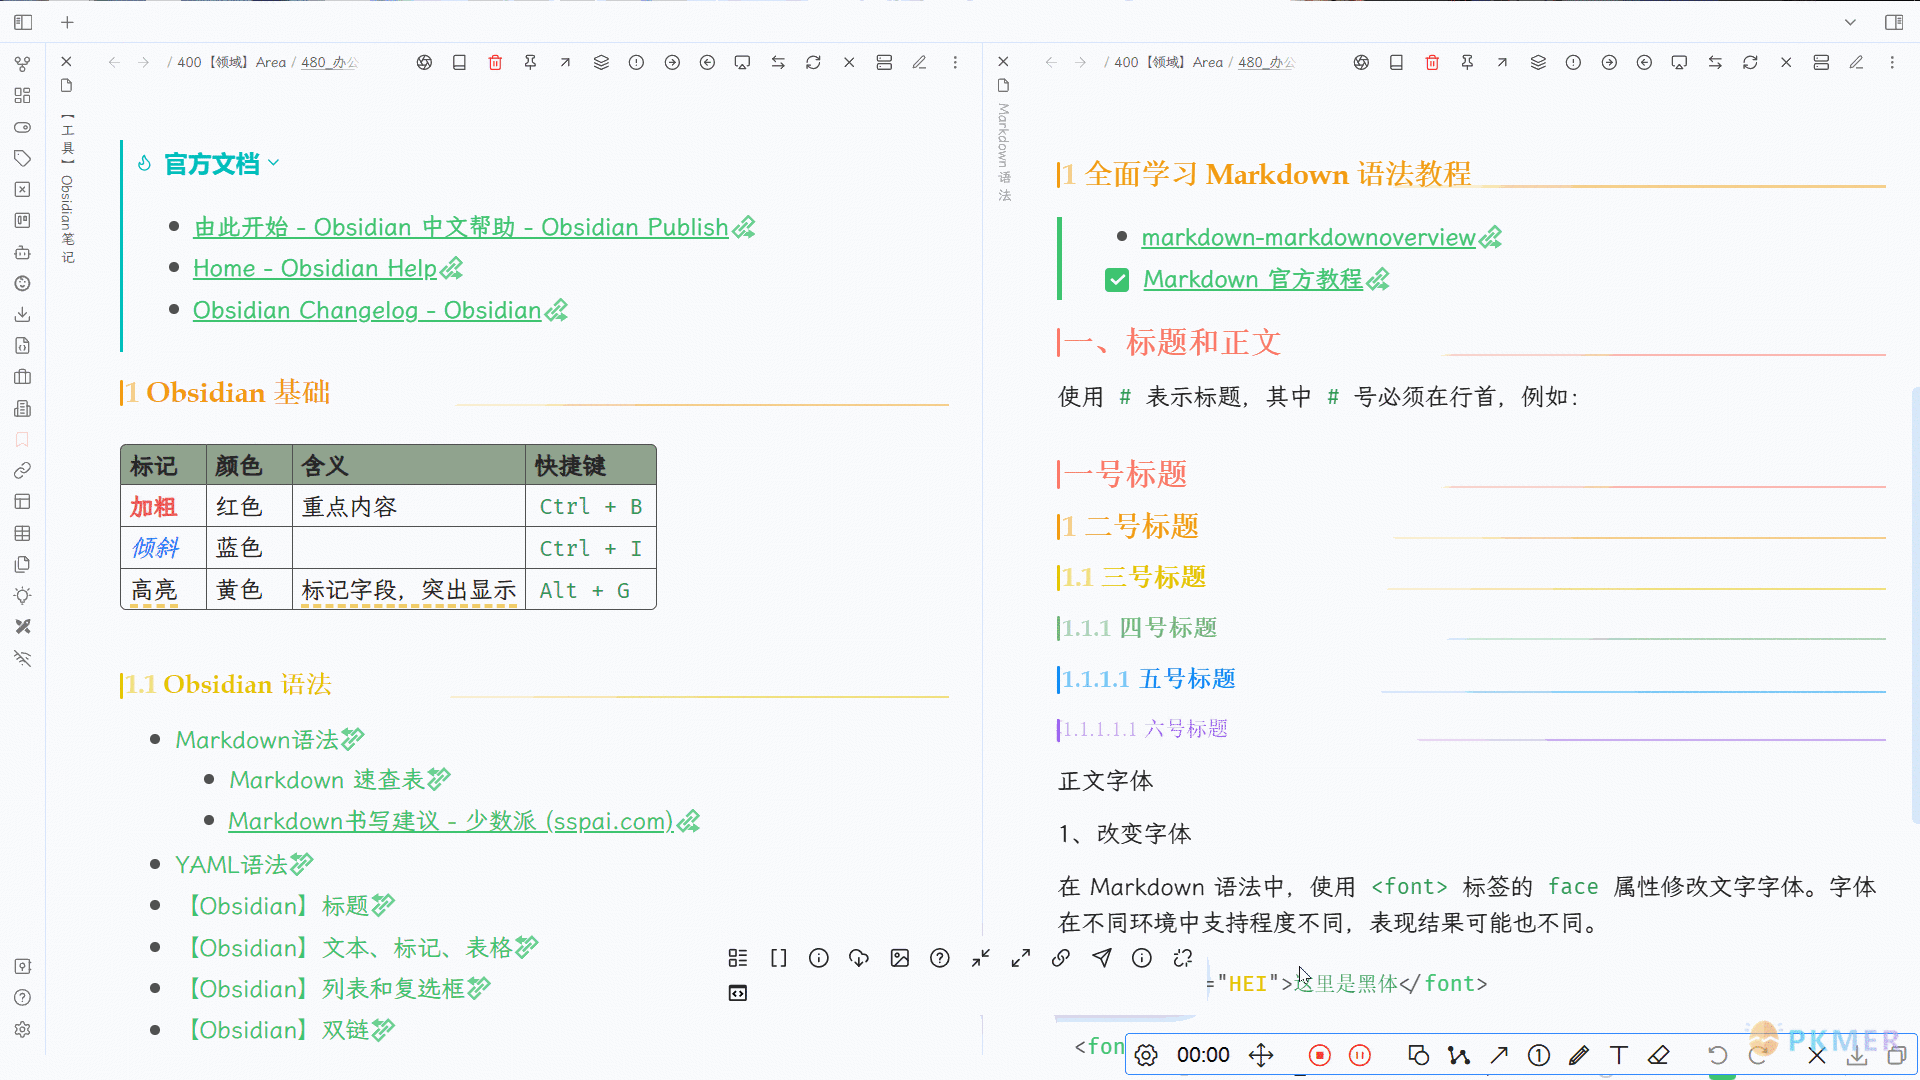Screen dimensions: 1920x1080
Task: Click the record button in playback bar
Action: click(1320, 1055)
